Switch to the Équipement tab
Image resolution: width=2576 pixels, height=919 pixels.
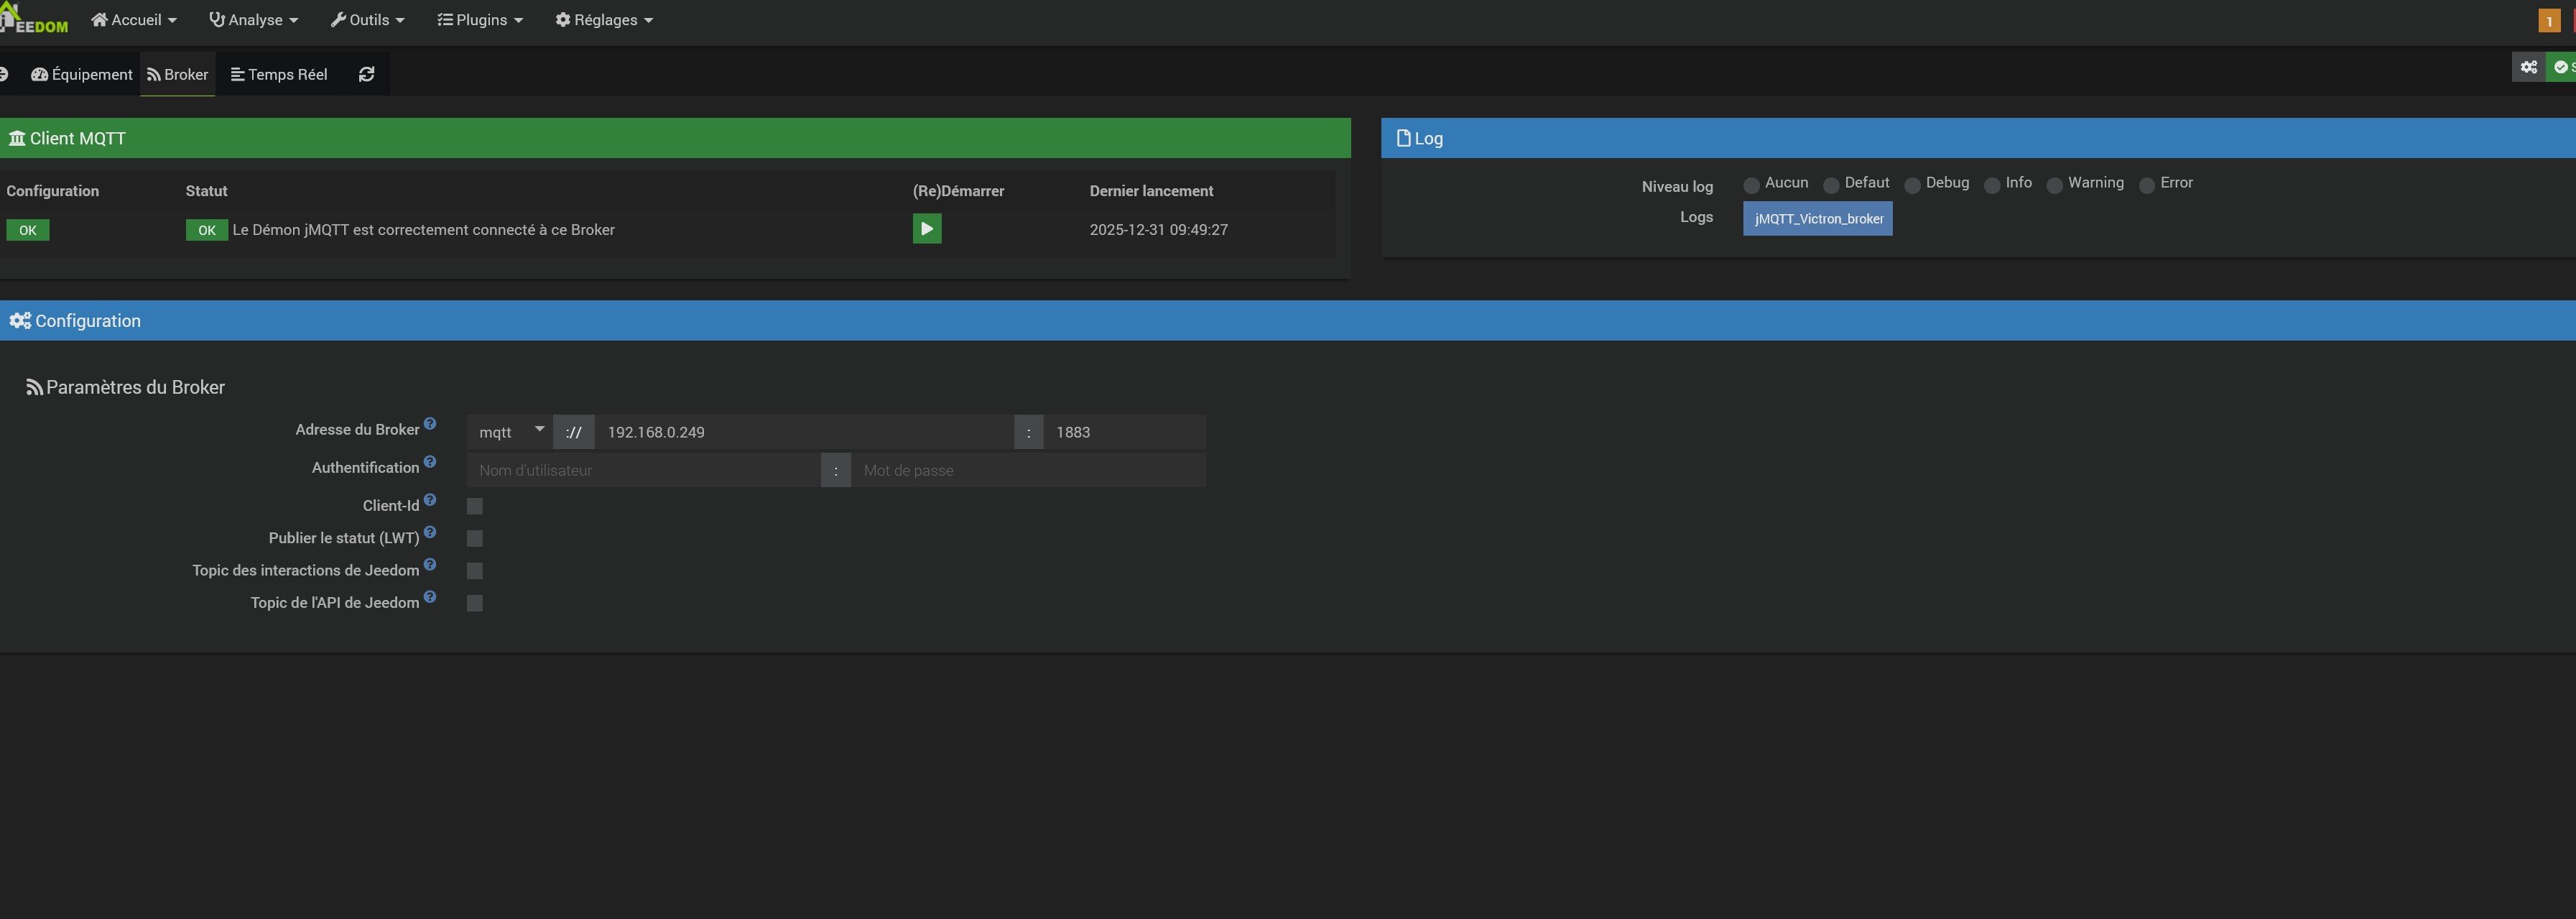[x=82, y=74]
